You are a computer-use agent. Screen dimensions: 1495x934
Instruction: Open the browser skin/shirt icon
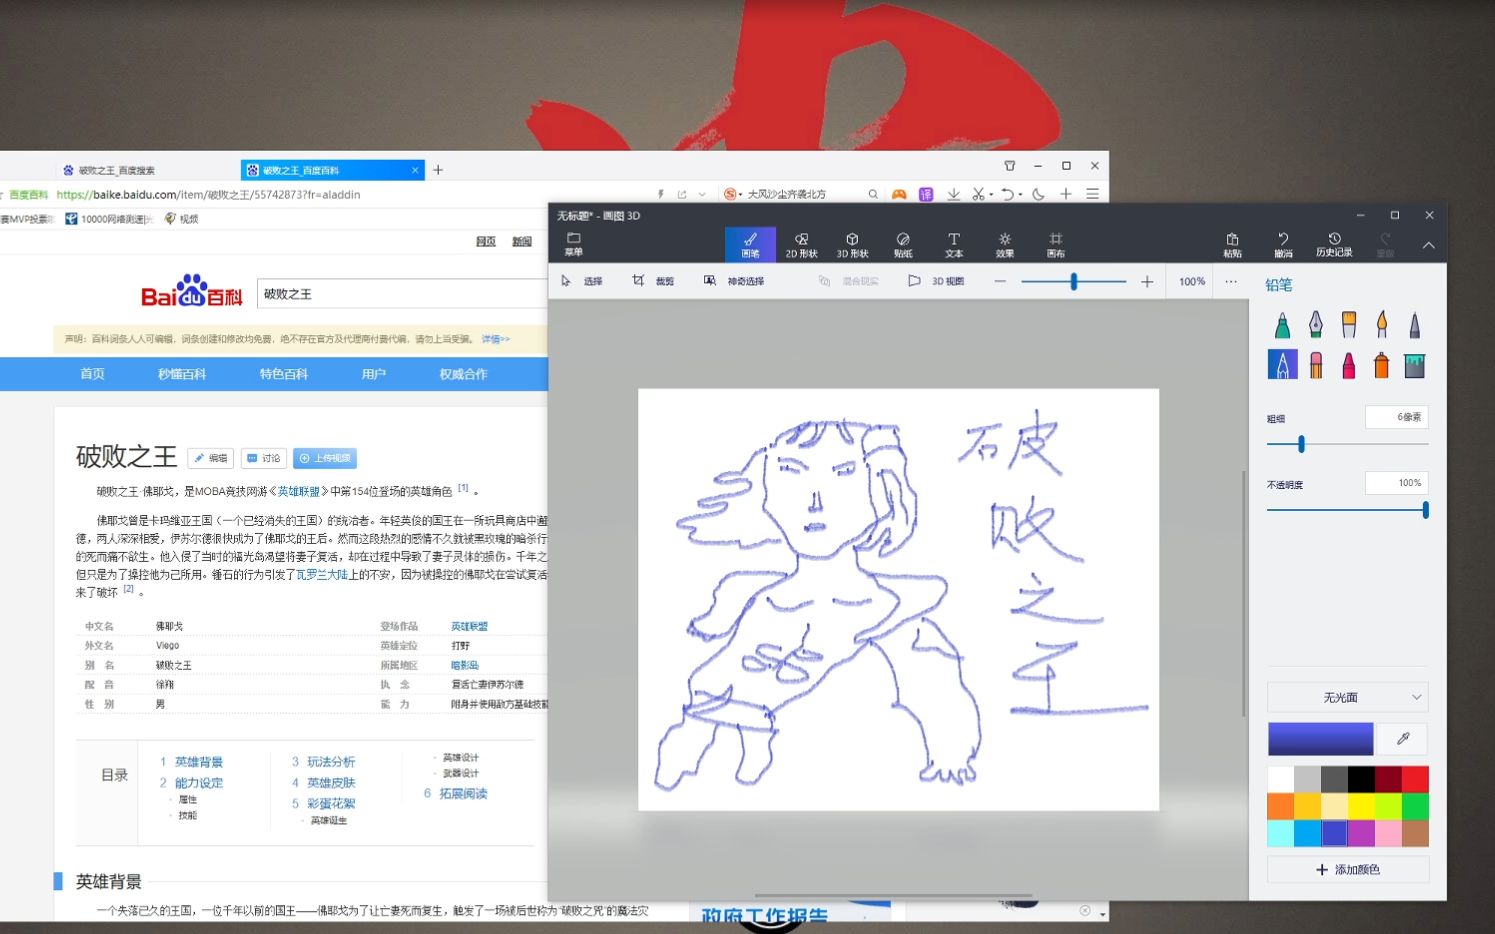pyautogui.click(x=1009, y=166)
